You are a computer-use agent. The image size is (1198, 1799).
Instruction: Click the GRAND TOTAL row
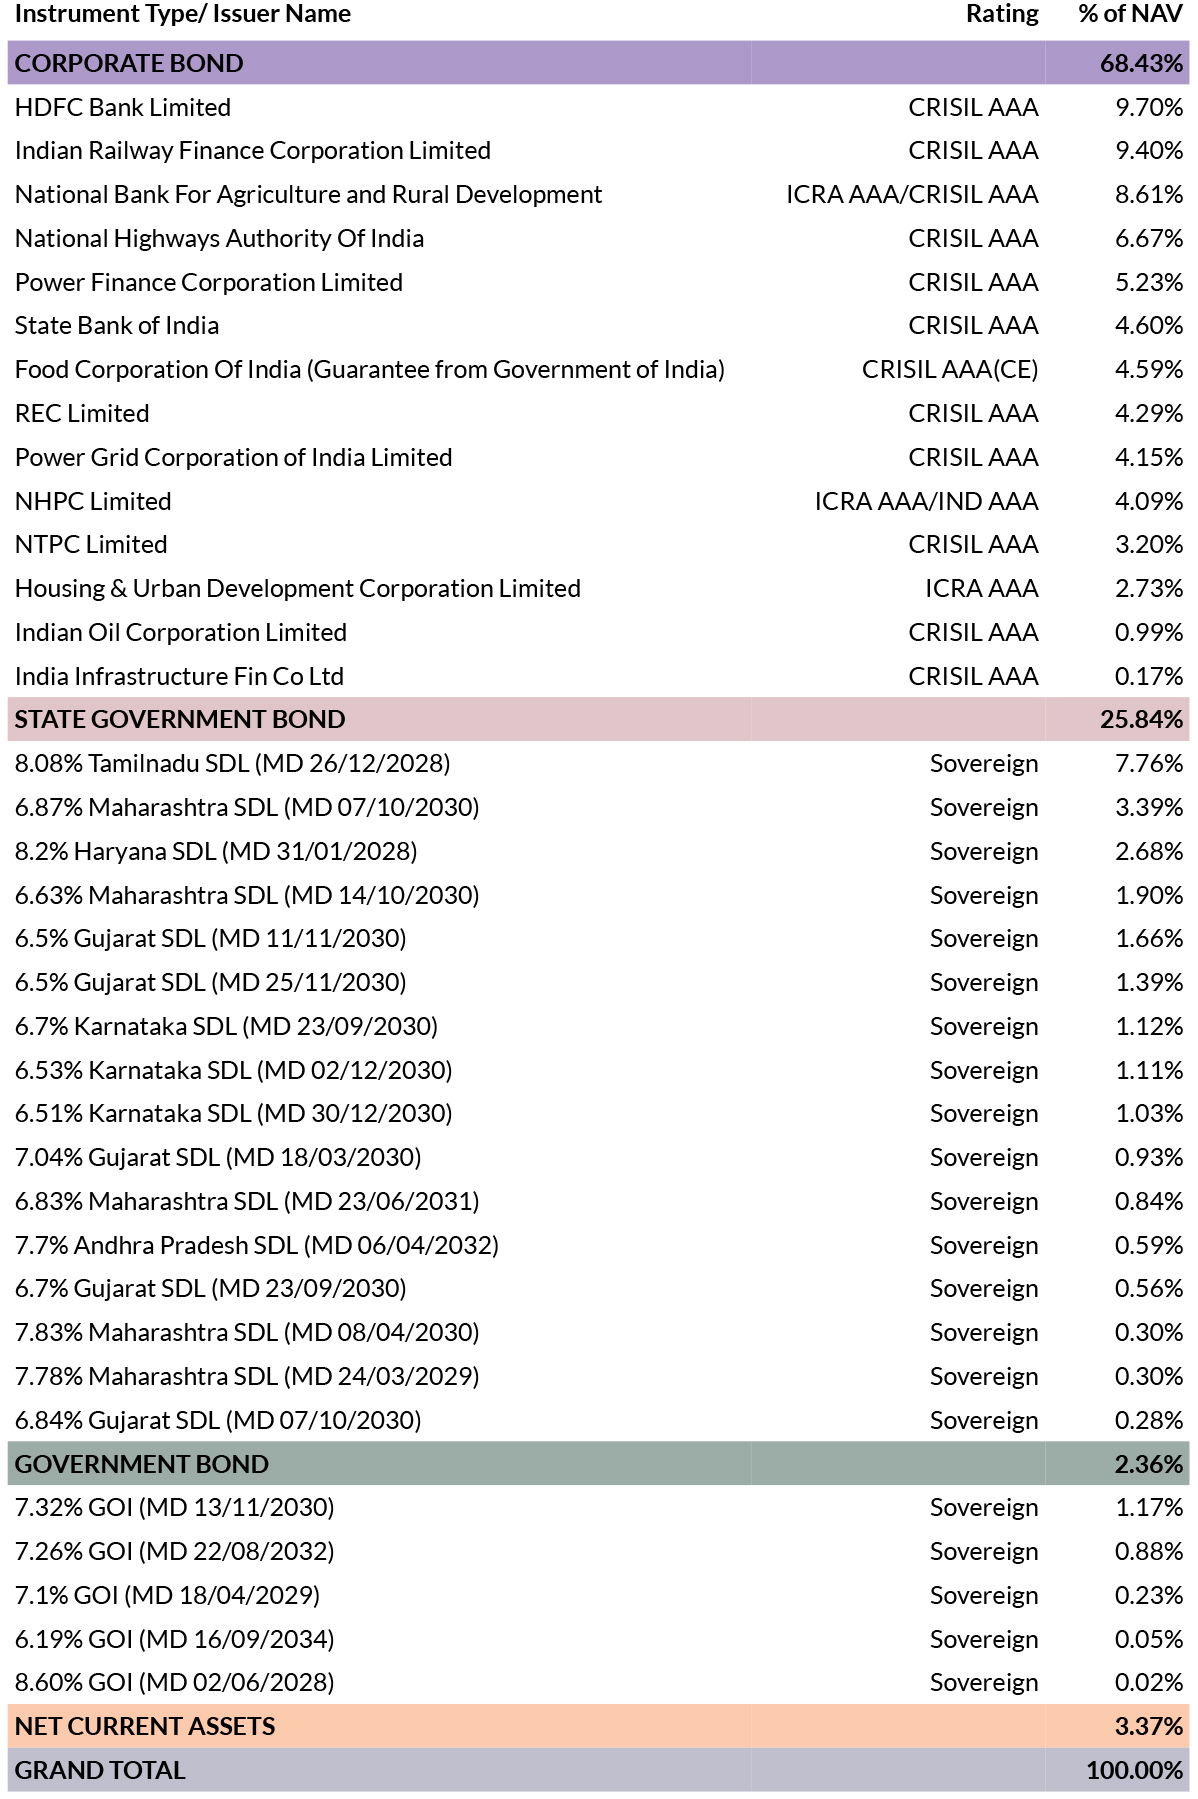100,1770
